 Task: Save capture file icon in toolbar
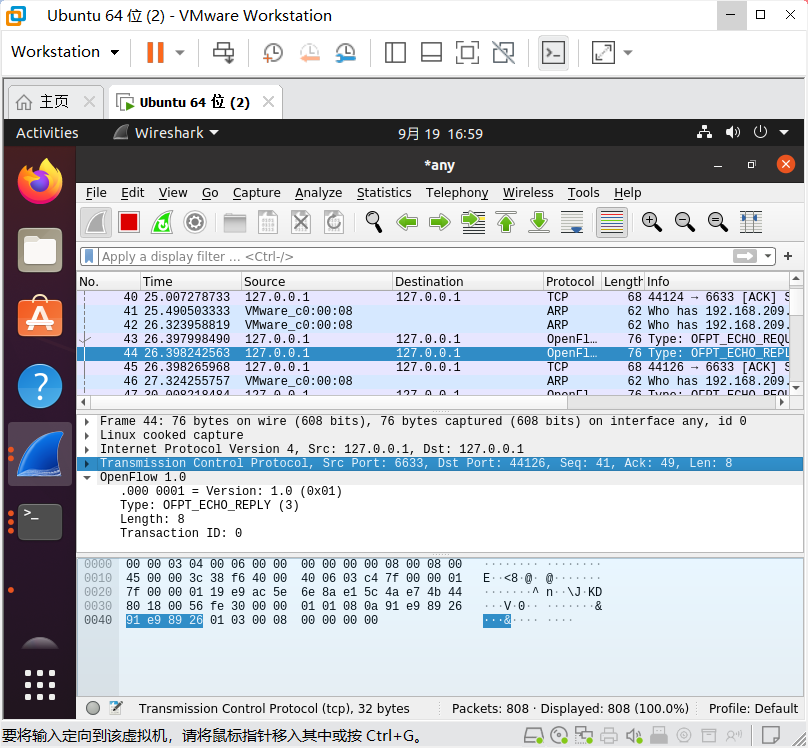[x=267, y=223]
